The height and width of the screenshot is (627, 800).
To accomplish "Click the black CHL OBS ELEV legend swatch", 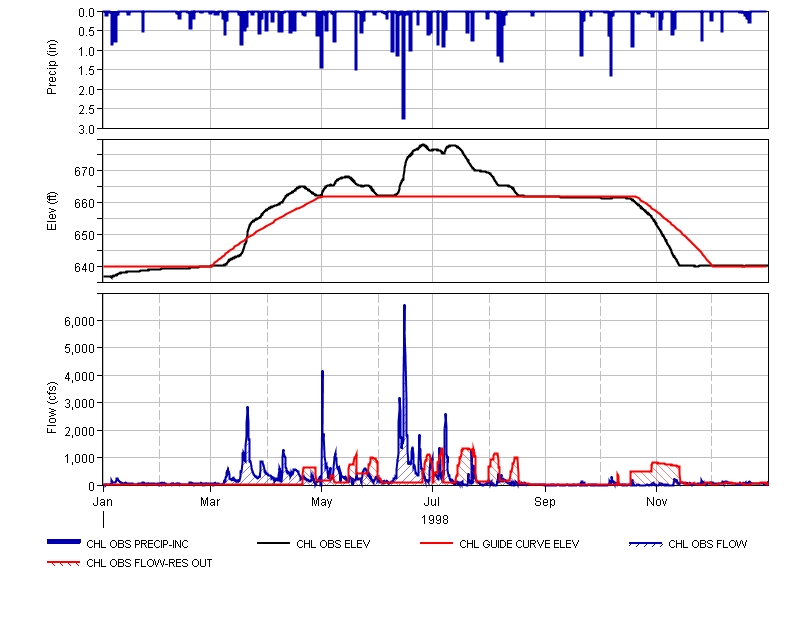I will (x=274, y=544).
